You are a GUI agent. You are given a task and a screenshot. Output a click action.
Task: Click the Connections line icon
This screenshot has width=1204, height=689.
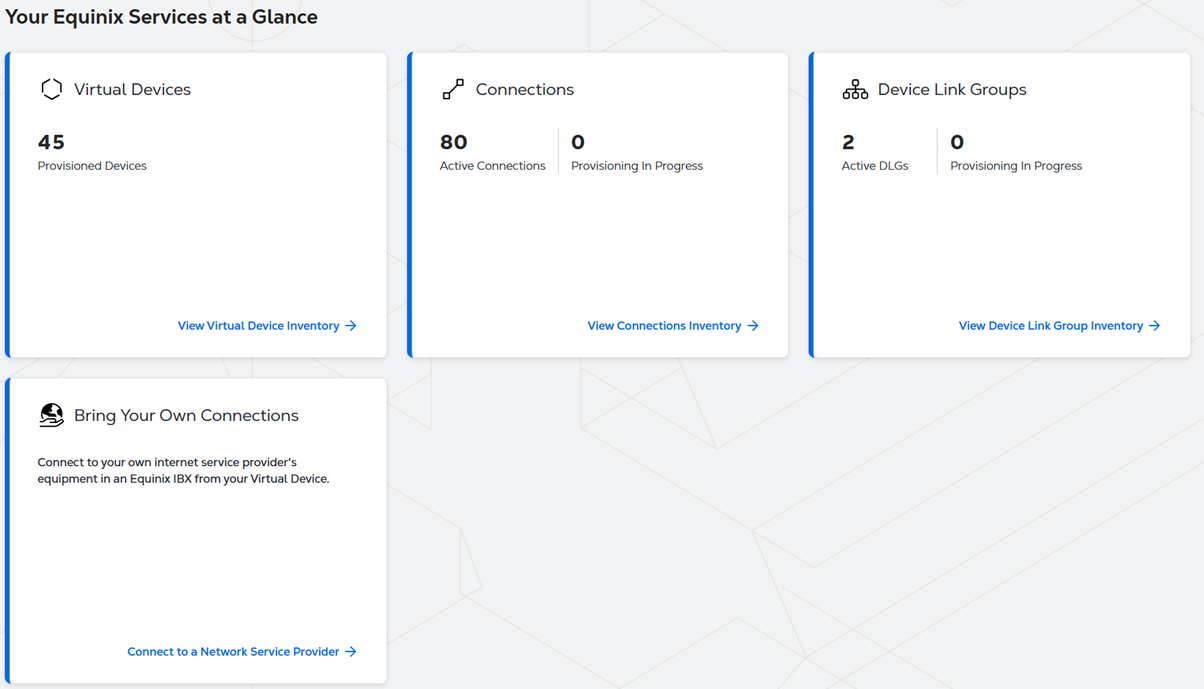pos(453,89)
